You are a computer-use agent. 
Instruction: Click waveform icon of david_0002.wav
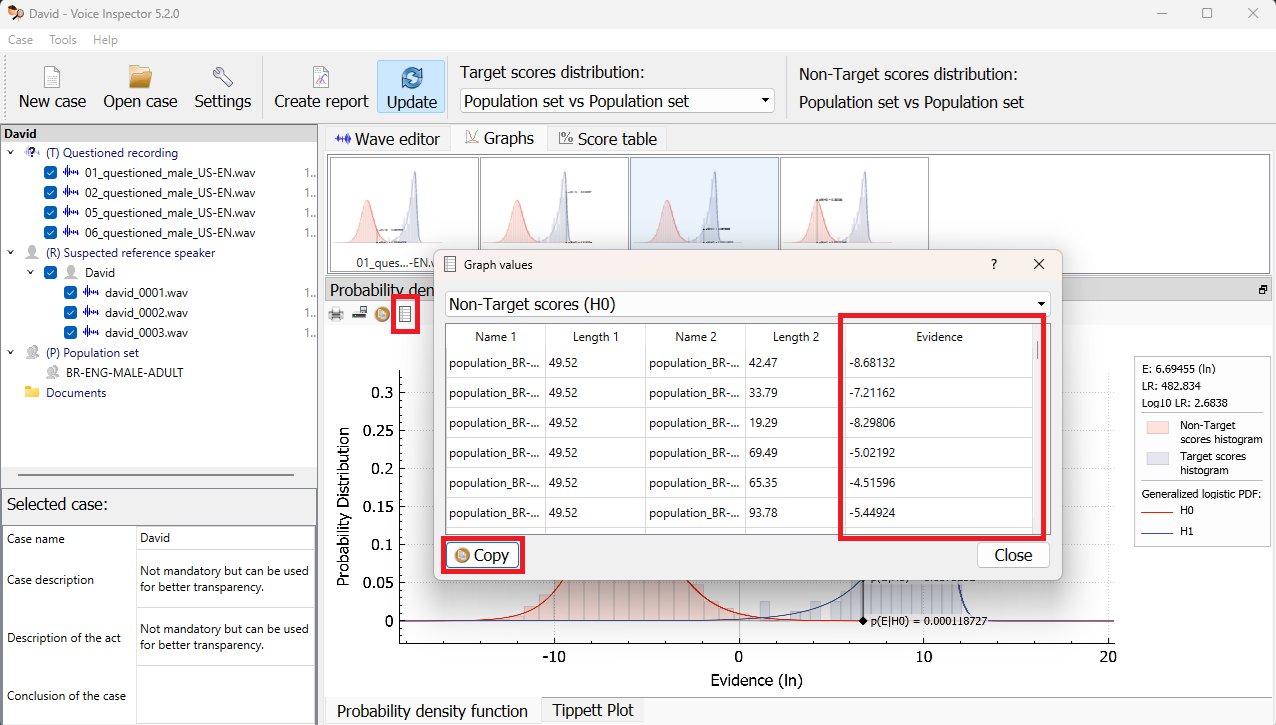tap(92, 313)
